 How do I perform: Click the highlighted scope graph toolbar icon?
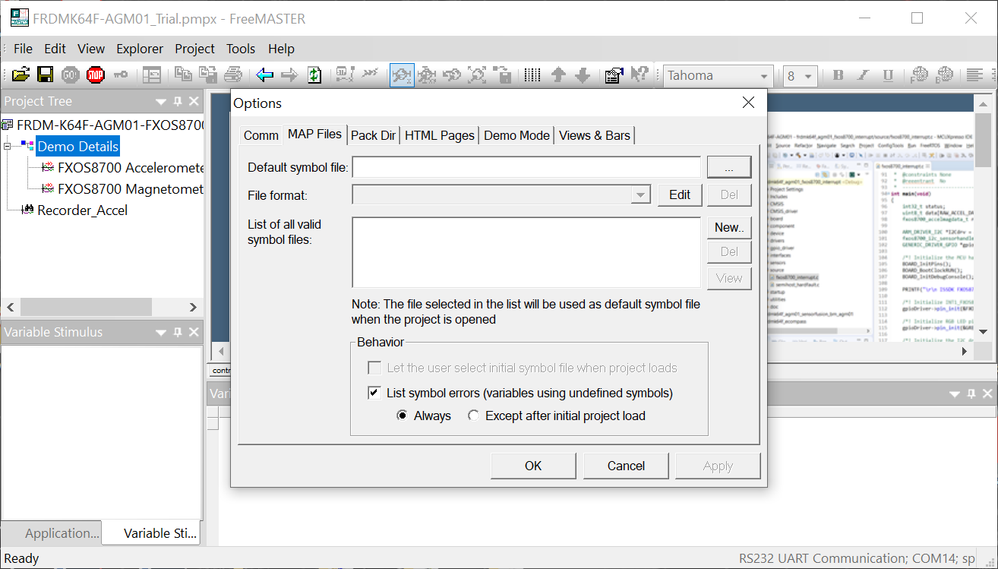[x=402, y=75]
